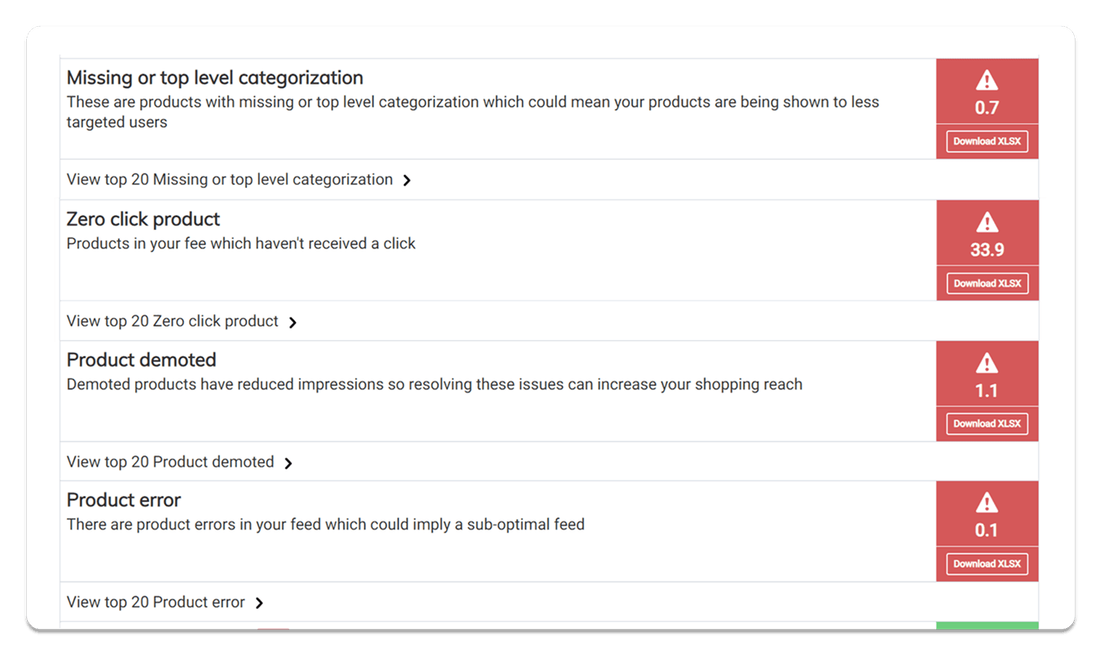
Task: Click warning icon on Product demoted score
Action: point(986,363)
